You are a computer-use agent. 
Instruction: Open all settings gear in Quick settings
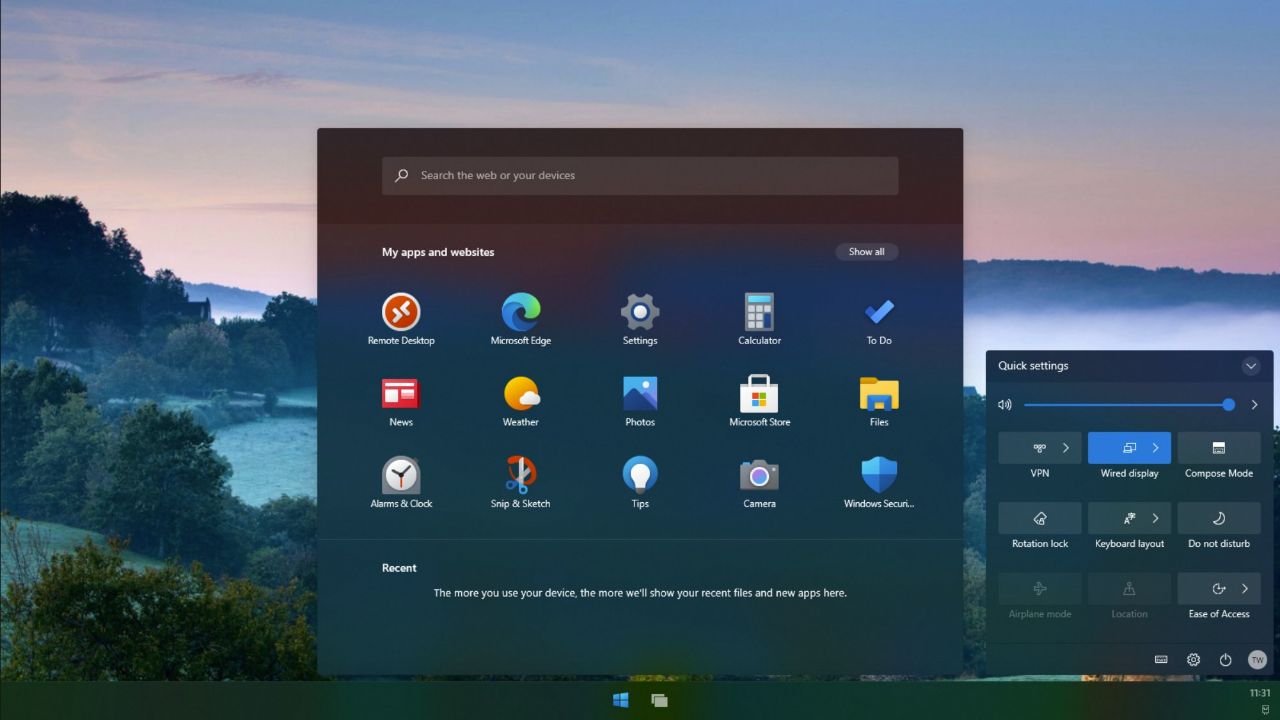tap(1193, 660)
